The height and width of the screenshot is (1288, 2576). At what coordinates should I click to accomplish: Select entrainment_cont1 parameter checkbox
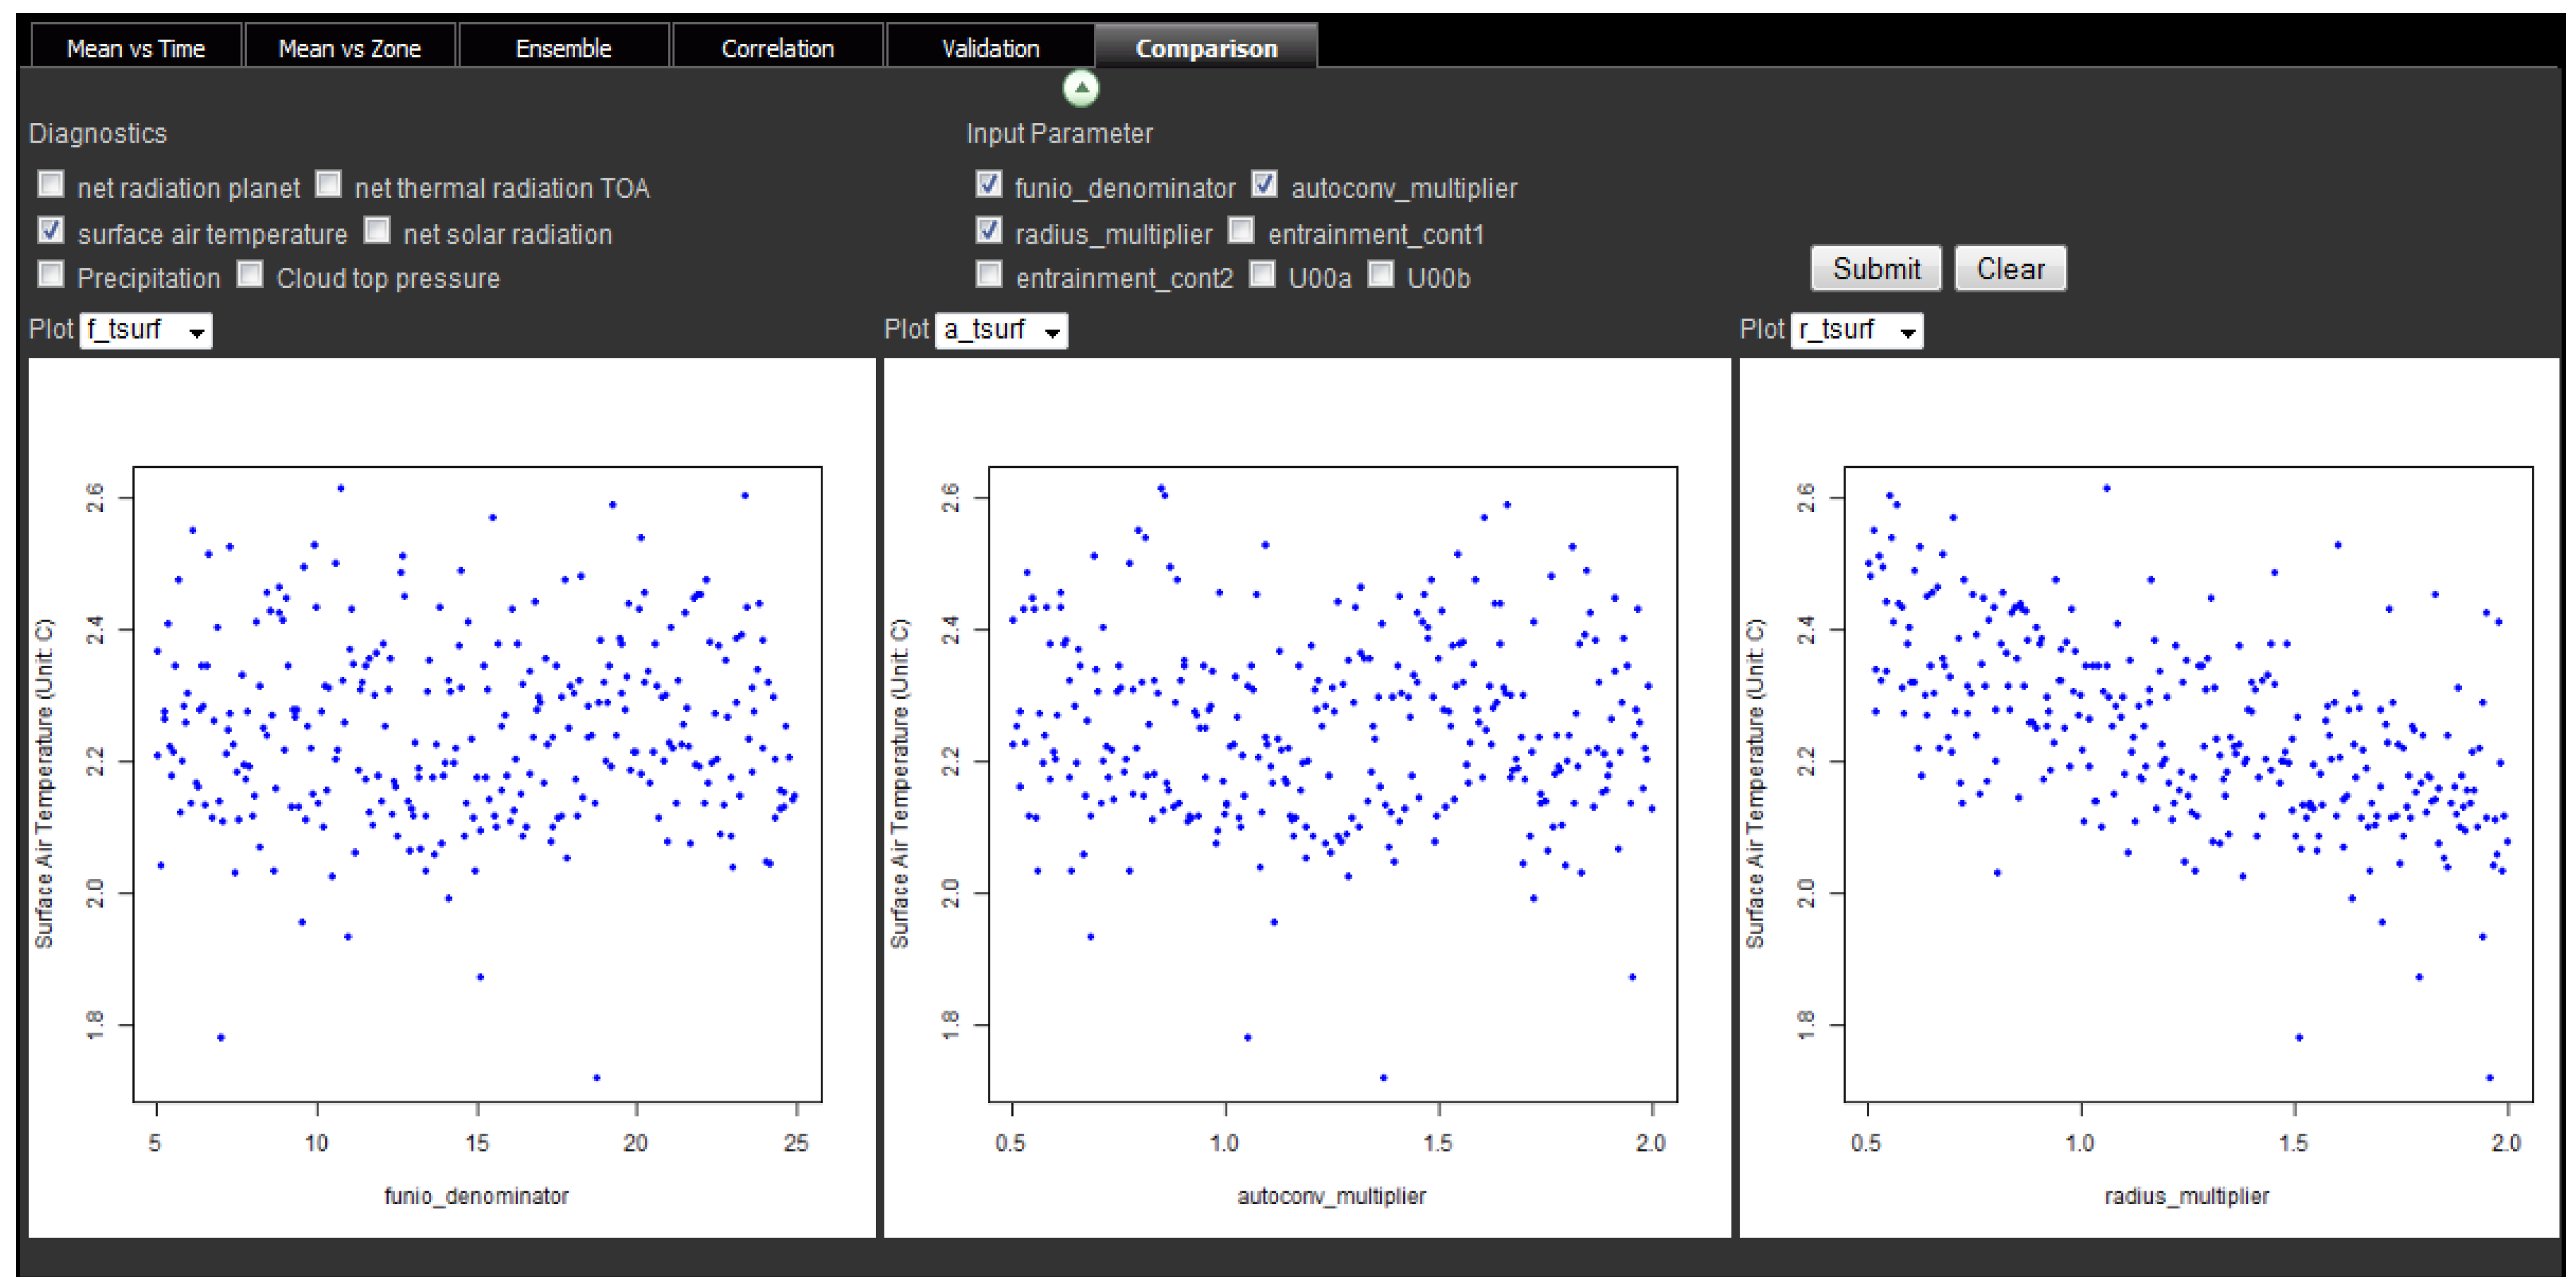[1241, 230]
